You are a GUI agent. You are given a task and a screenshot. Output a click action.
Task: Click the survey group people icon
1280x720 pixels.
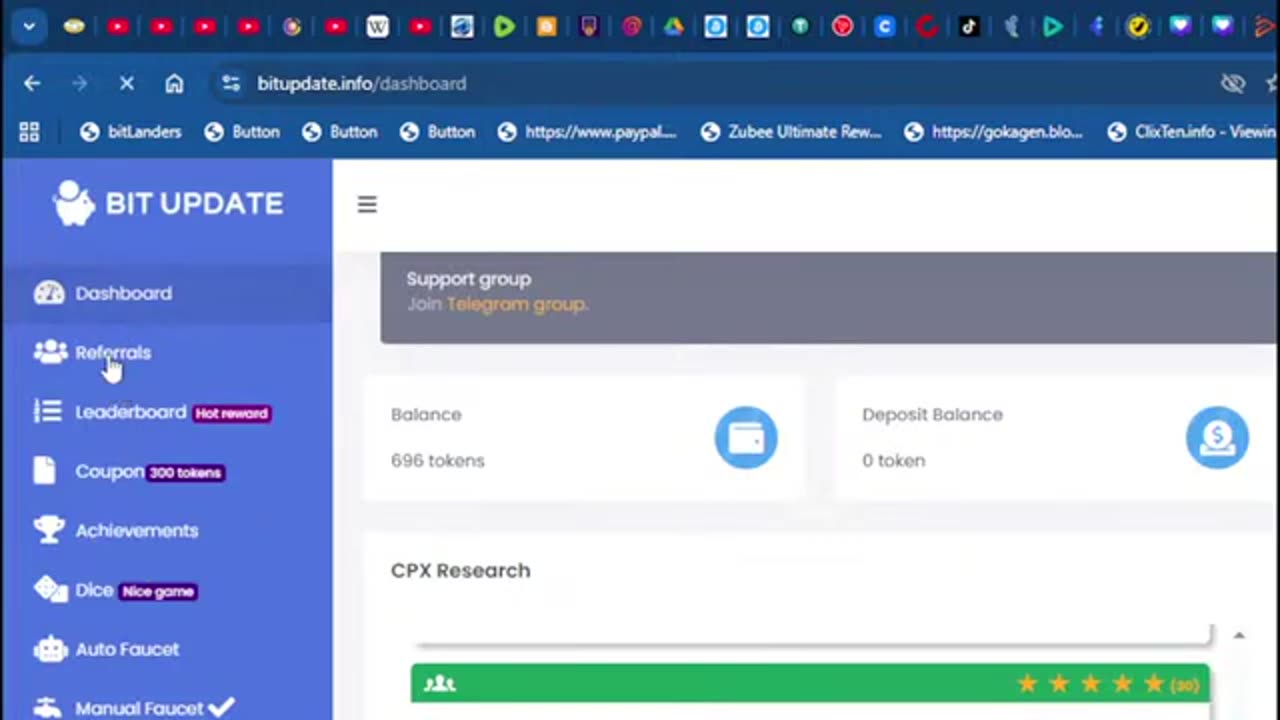click(x=440, y=684)
